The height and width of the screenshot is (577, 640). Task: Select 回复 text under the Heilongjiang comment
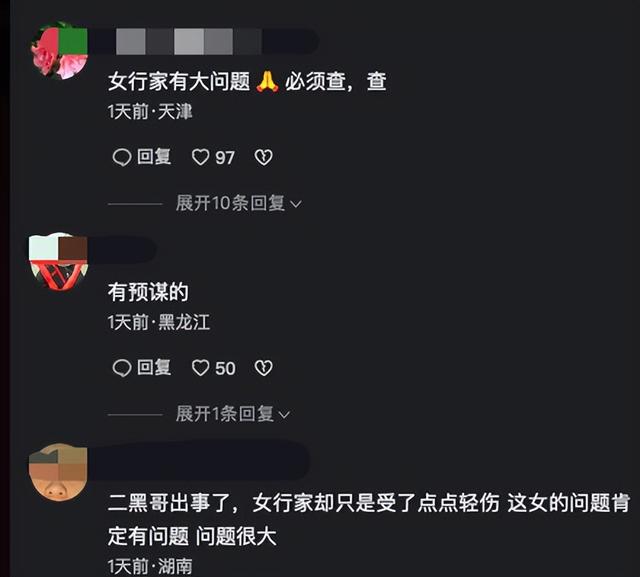click(154, 368)
